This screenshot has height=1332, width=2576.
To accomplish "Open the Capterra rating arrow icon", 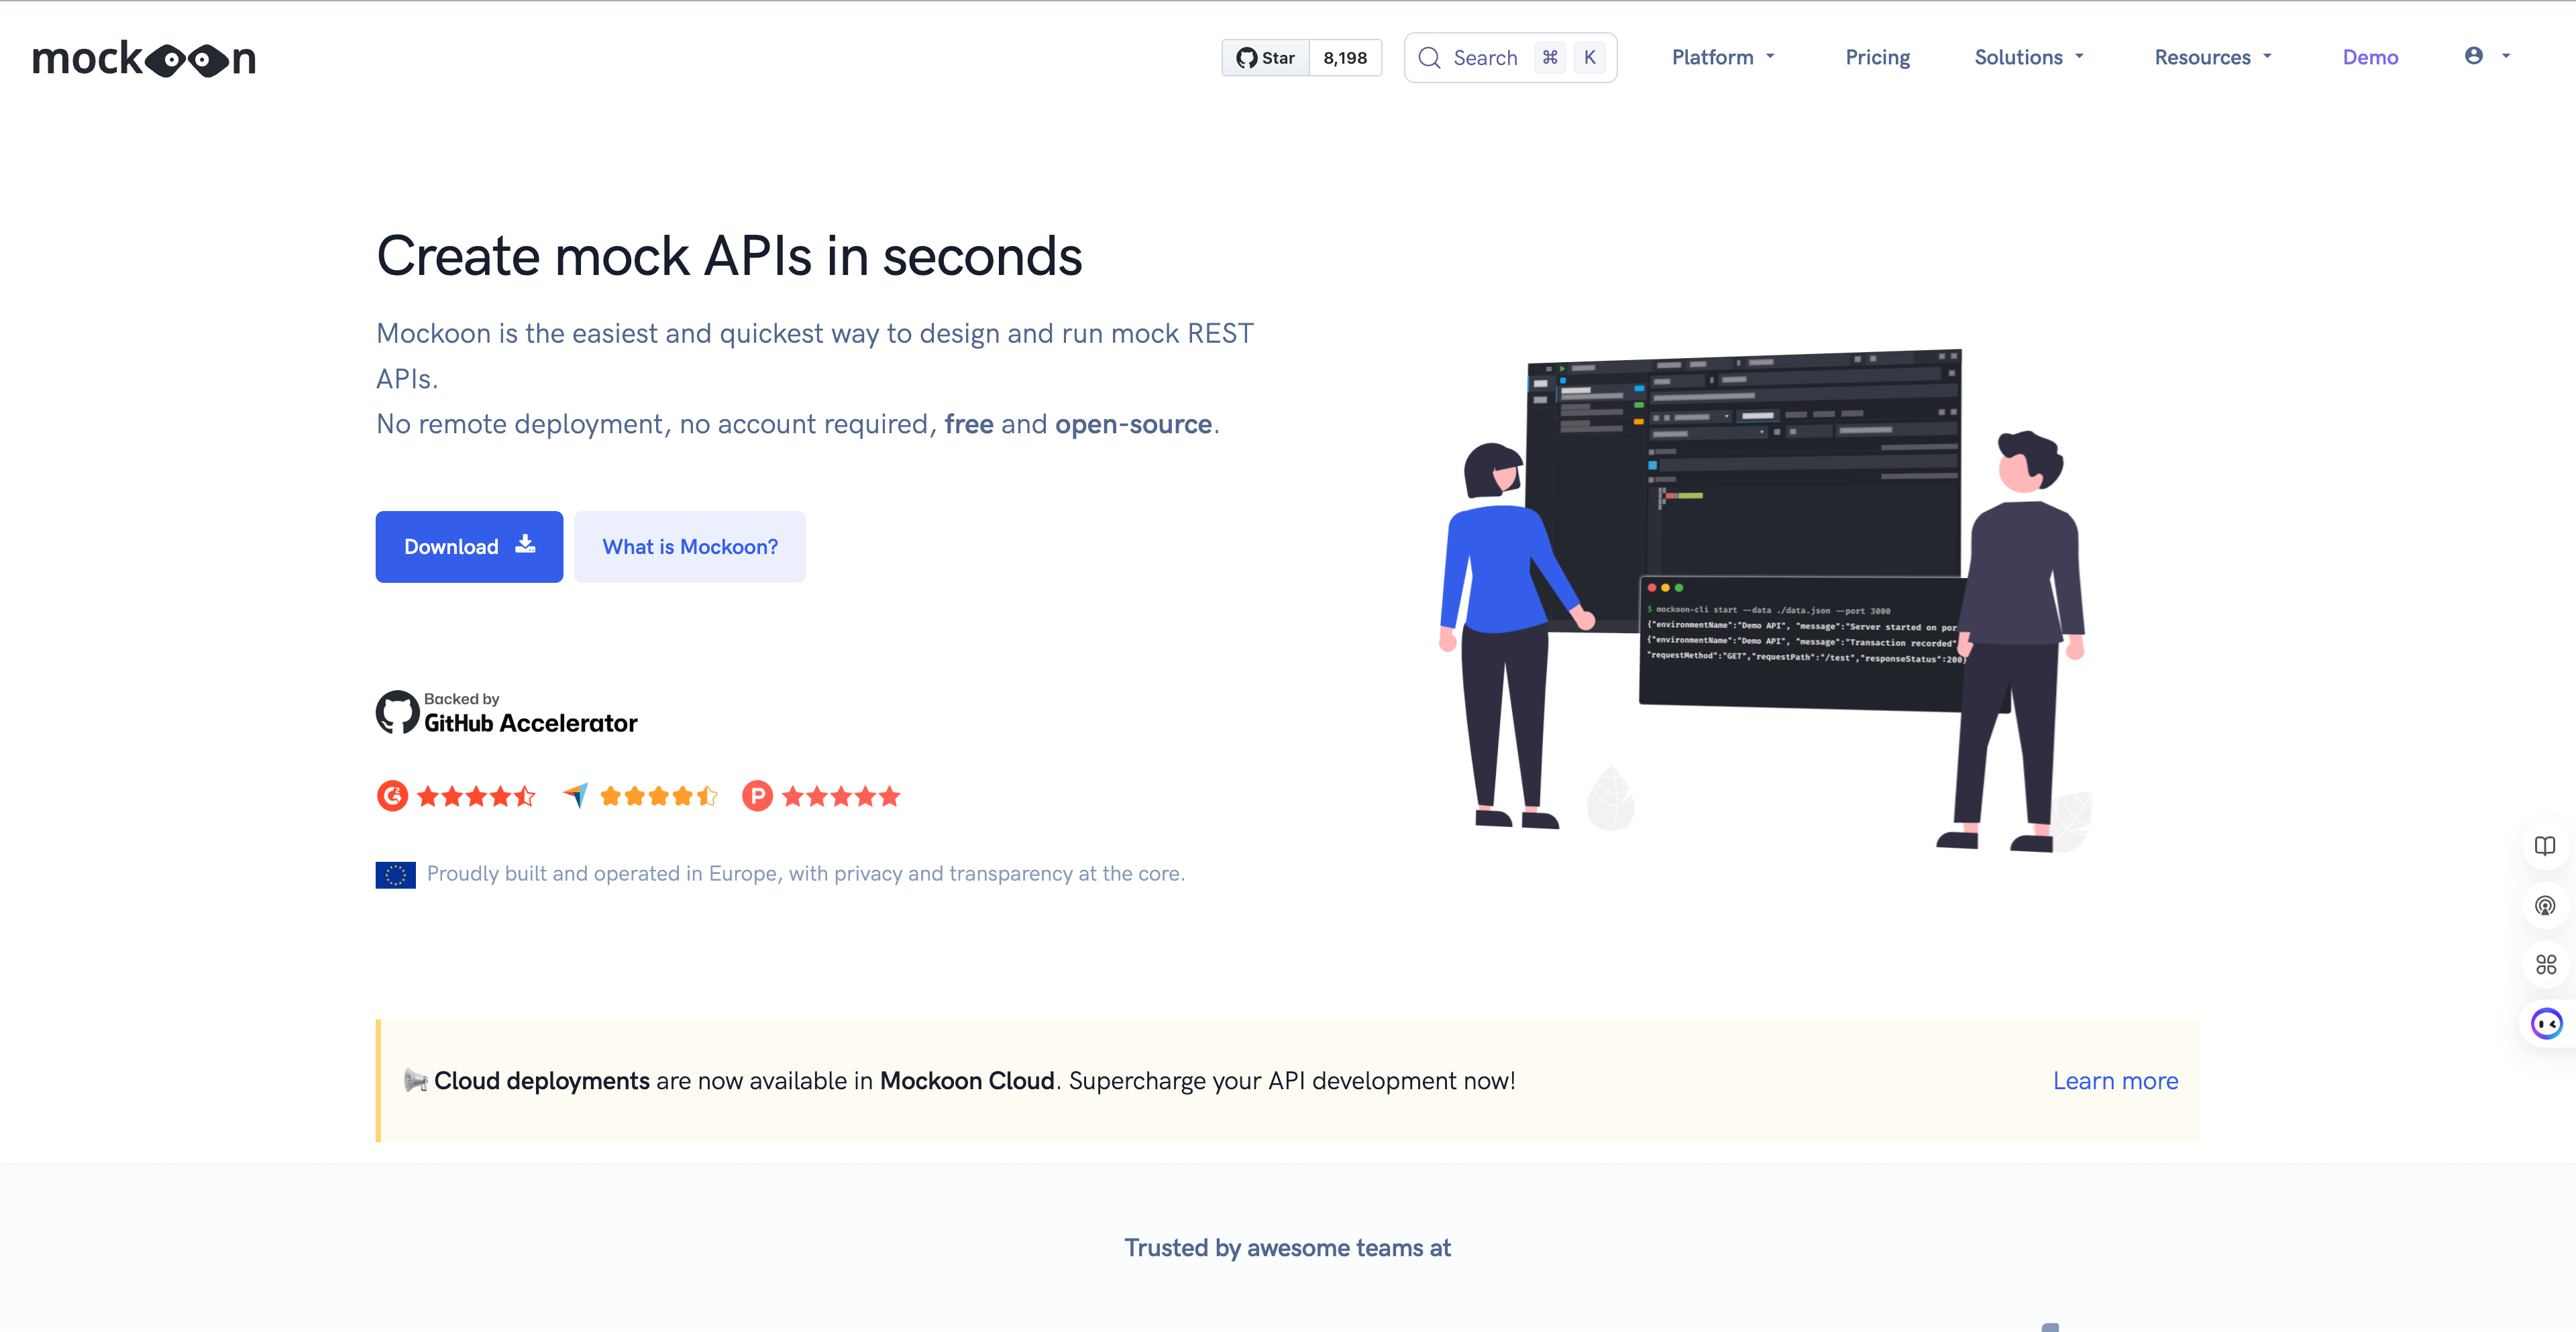I will 575,796.
